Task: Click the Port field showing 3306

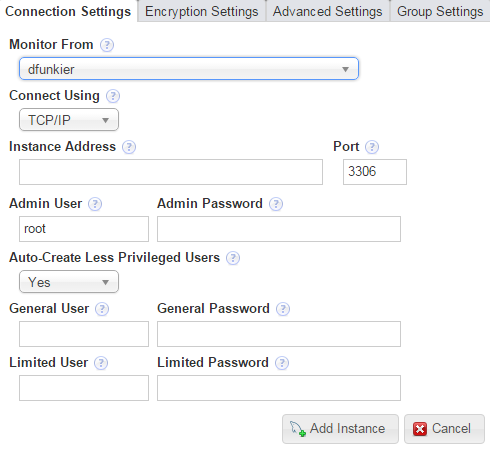Action: 375,172
